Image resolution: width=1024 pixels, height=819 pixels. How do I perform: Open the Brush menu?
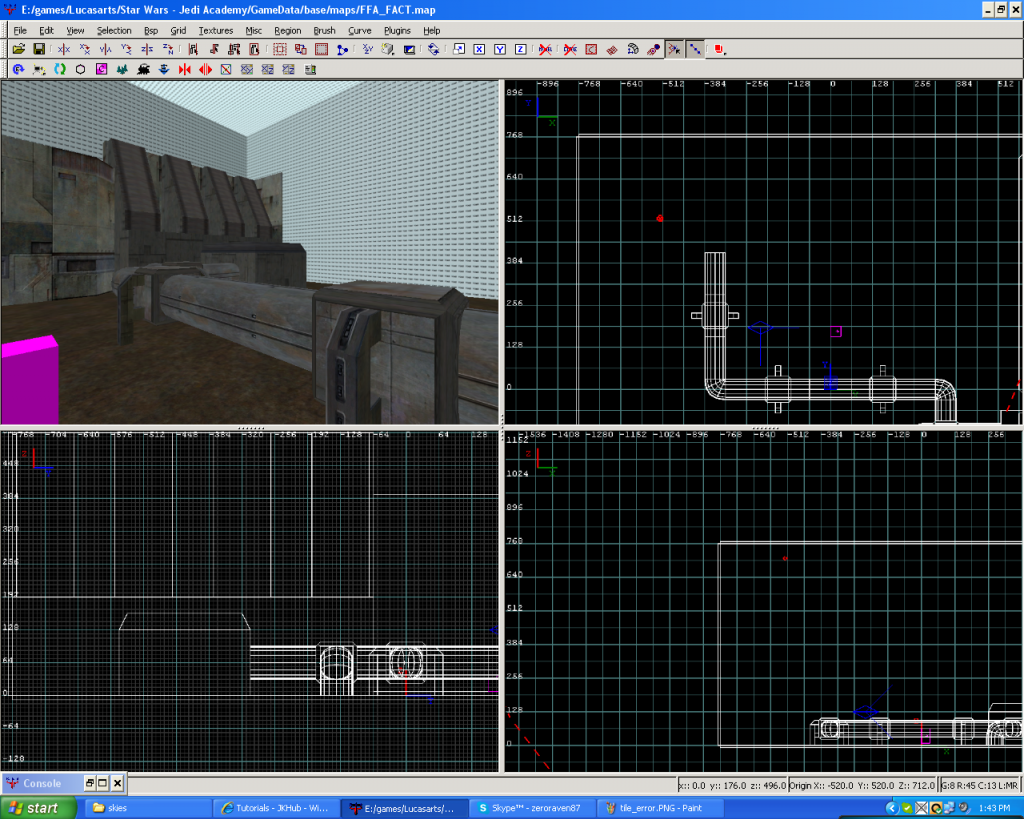pyautogui.click(x=325, y=31)
